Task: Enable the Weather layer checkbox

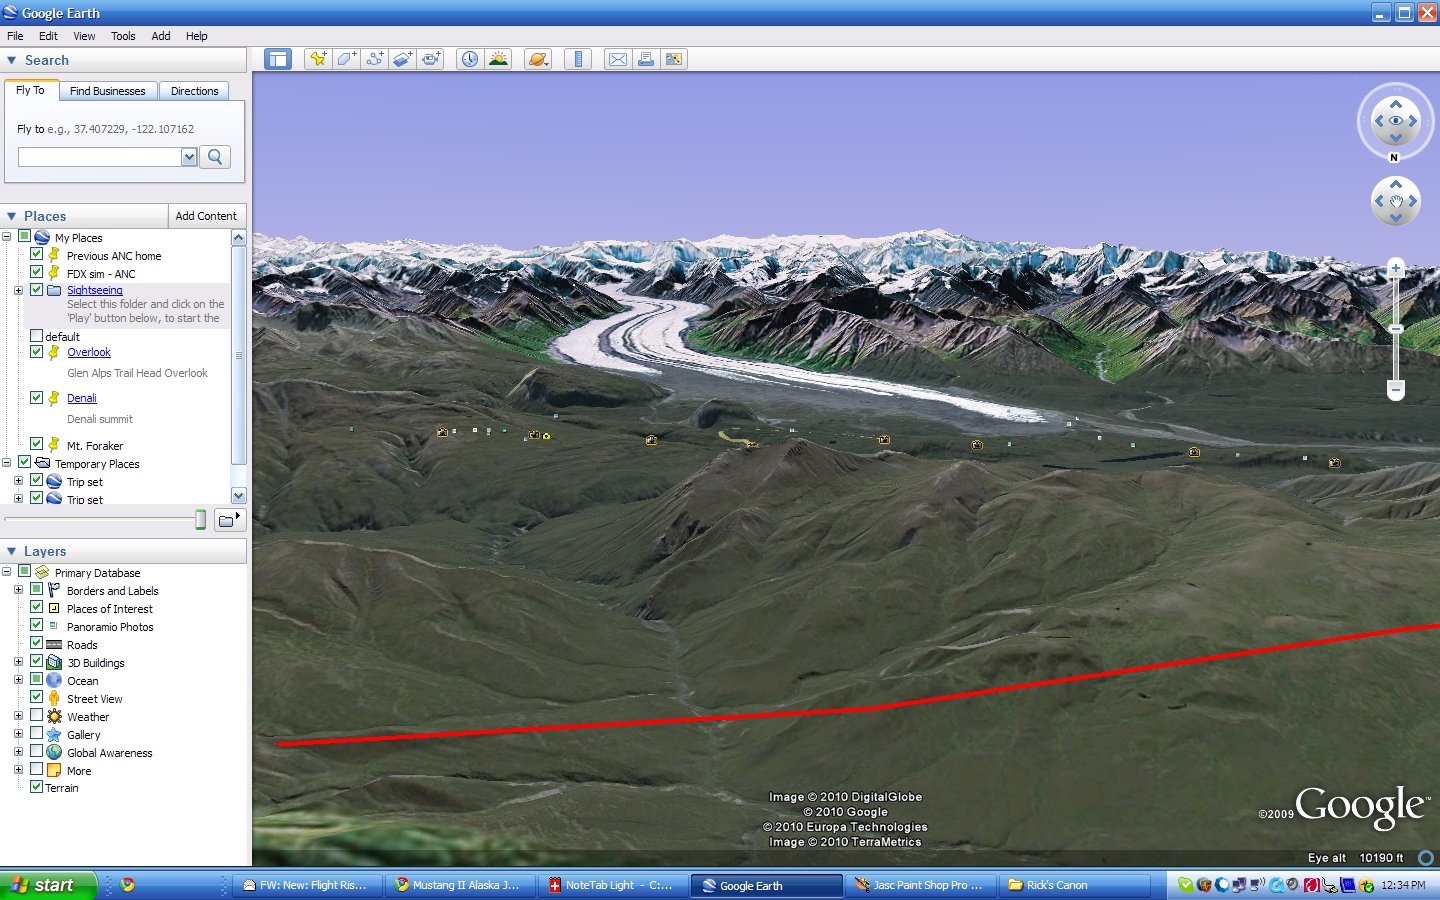Action: tap(36, 716)
